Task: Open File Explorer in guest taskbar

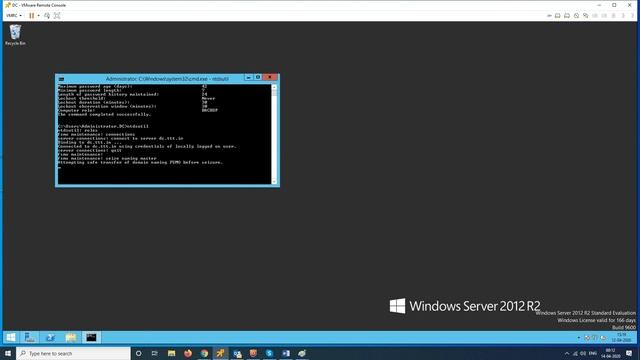Action: pyautogui.click(x=71, y=337)
